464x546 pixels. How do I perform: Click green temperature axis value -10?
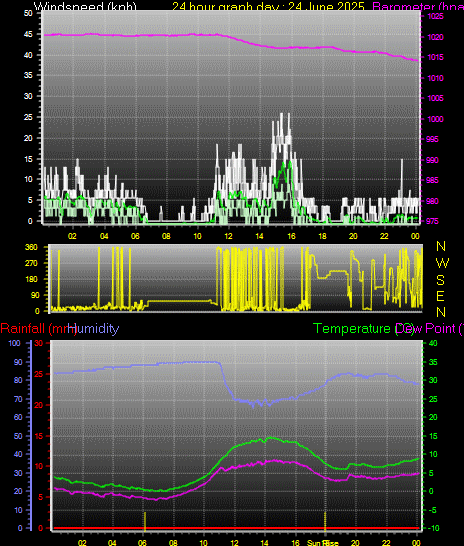click(x=433, y=528)
